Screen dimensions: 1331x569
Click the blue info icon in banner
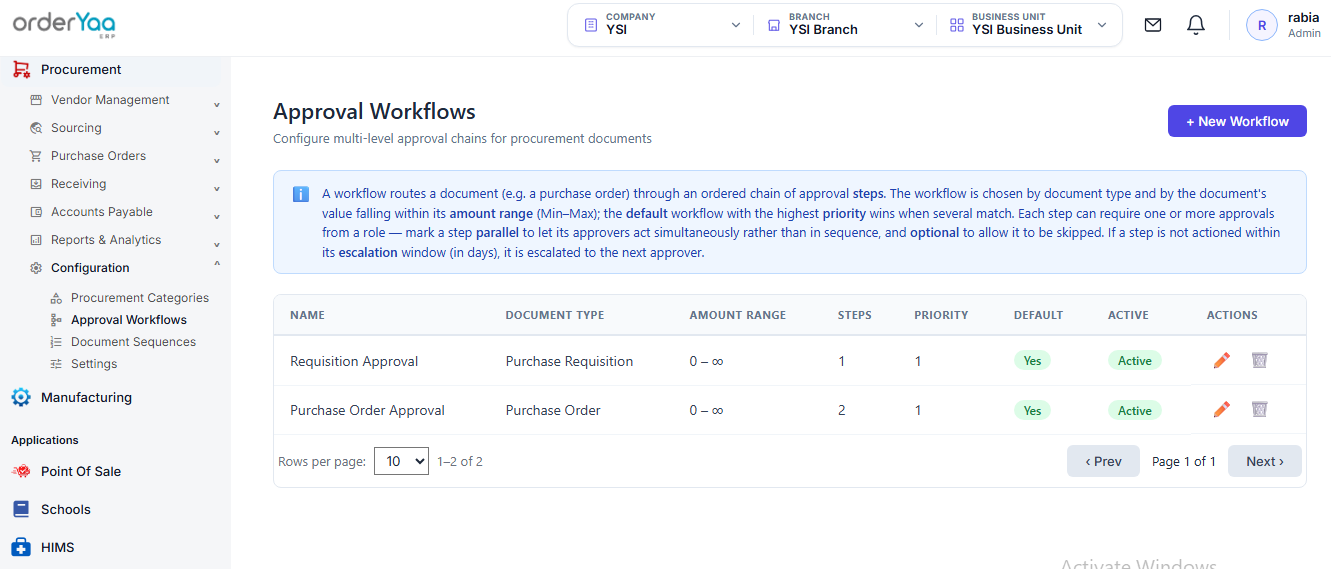[301, 194]
